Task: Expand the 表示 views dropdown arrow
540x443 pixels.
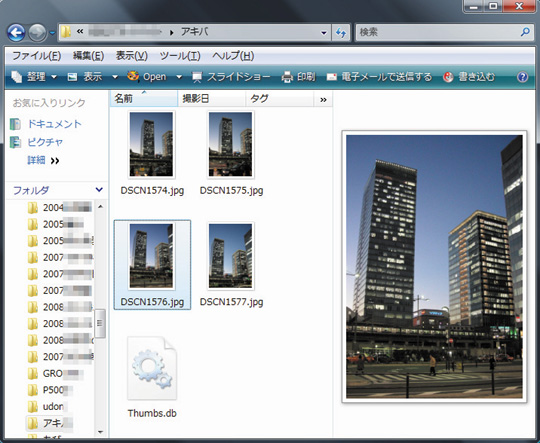Action: (x=115, y=77)
